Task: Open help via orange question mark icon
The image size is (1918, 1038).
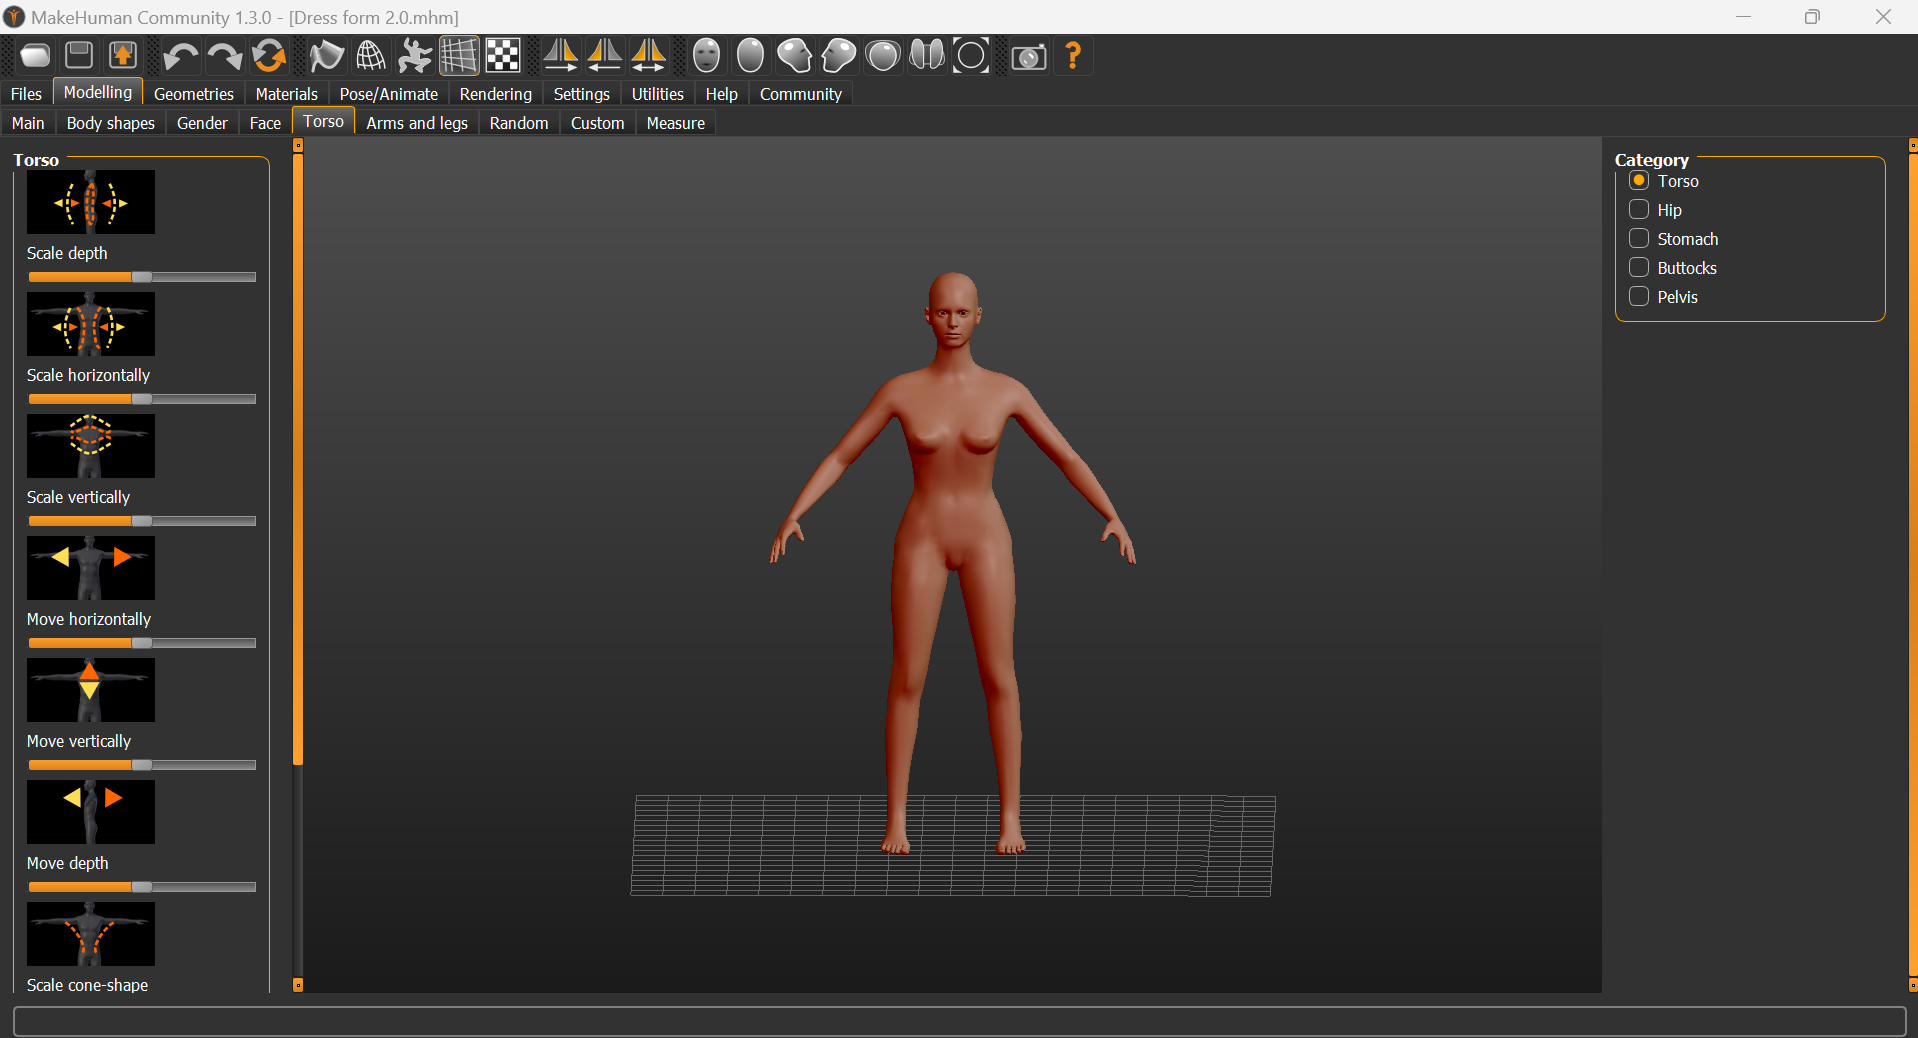Action: (1073, 56)
